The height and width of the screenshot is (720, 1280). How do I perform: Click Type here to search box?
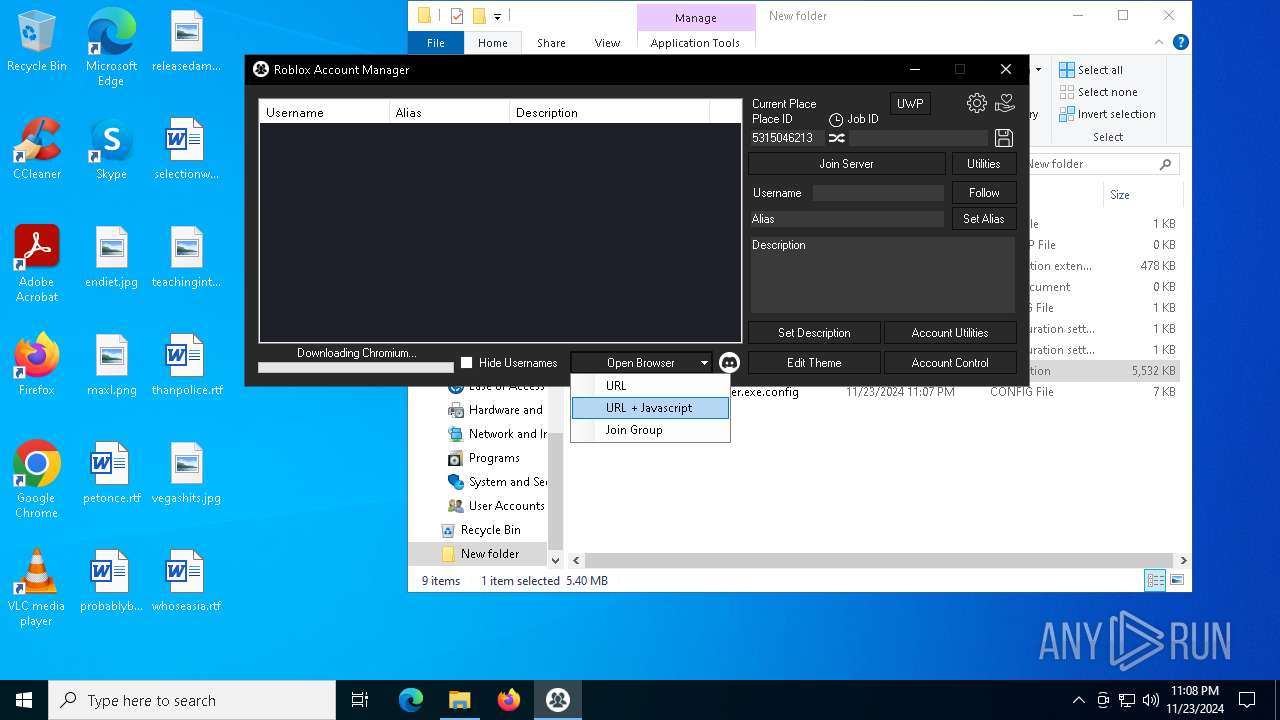click(x=192, y=701)
